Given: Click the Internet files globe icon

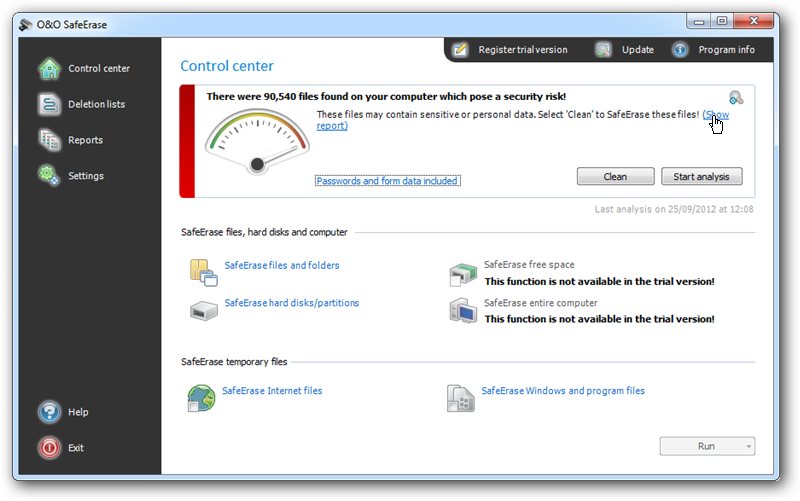Looking at the screenshot, I should 202,398.
